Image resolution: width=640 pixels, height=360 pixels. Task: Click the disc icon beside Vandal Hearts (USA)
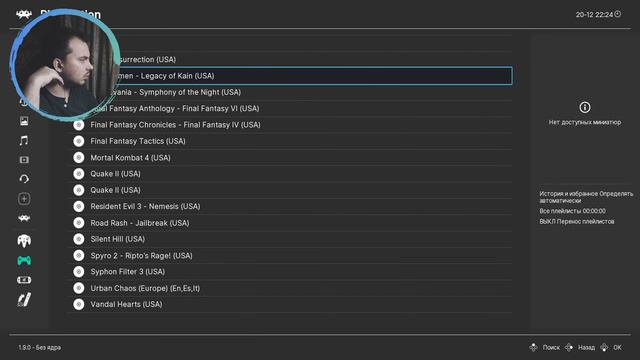[79, 304]
